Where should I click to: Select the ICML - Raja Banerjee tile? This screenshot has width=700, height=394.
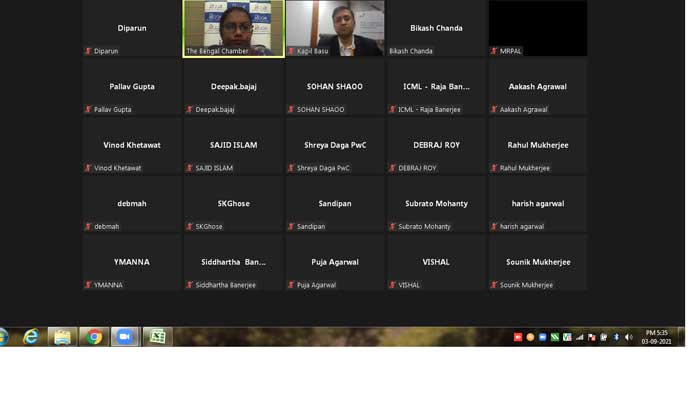click(x=436, y=87)
